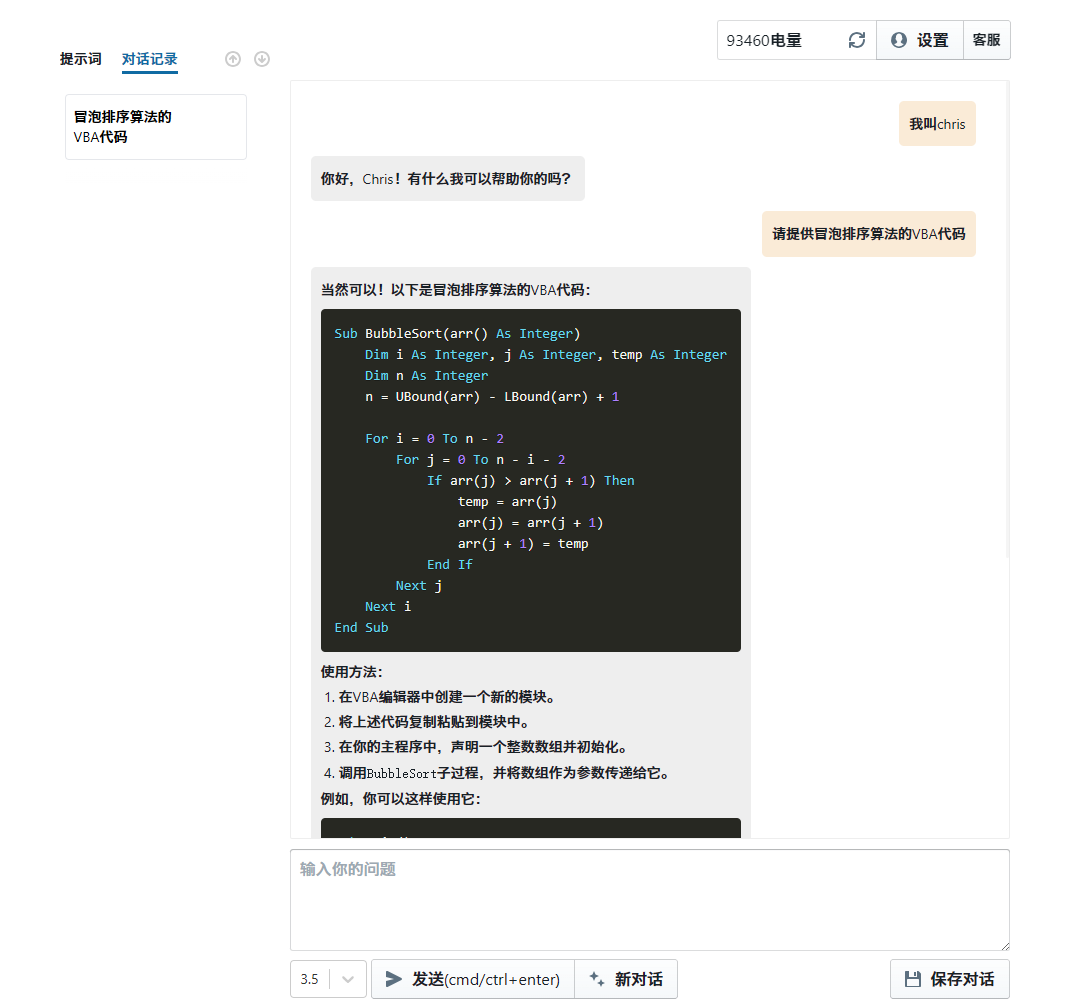Focus the 输入你的问题 text box

(x=649, y=899)
